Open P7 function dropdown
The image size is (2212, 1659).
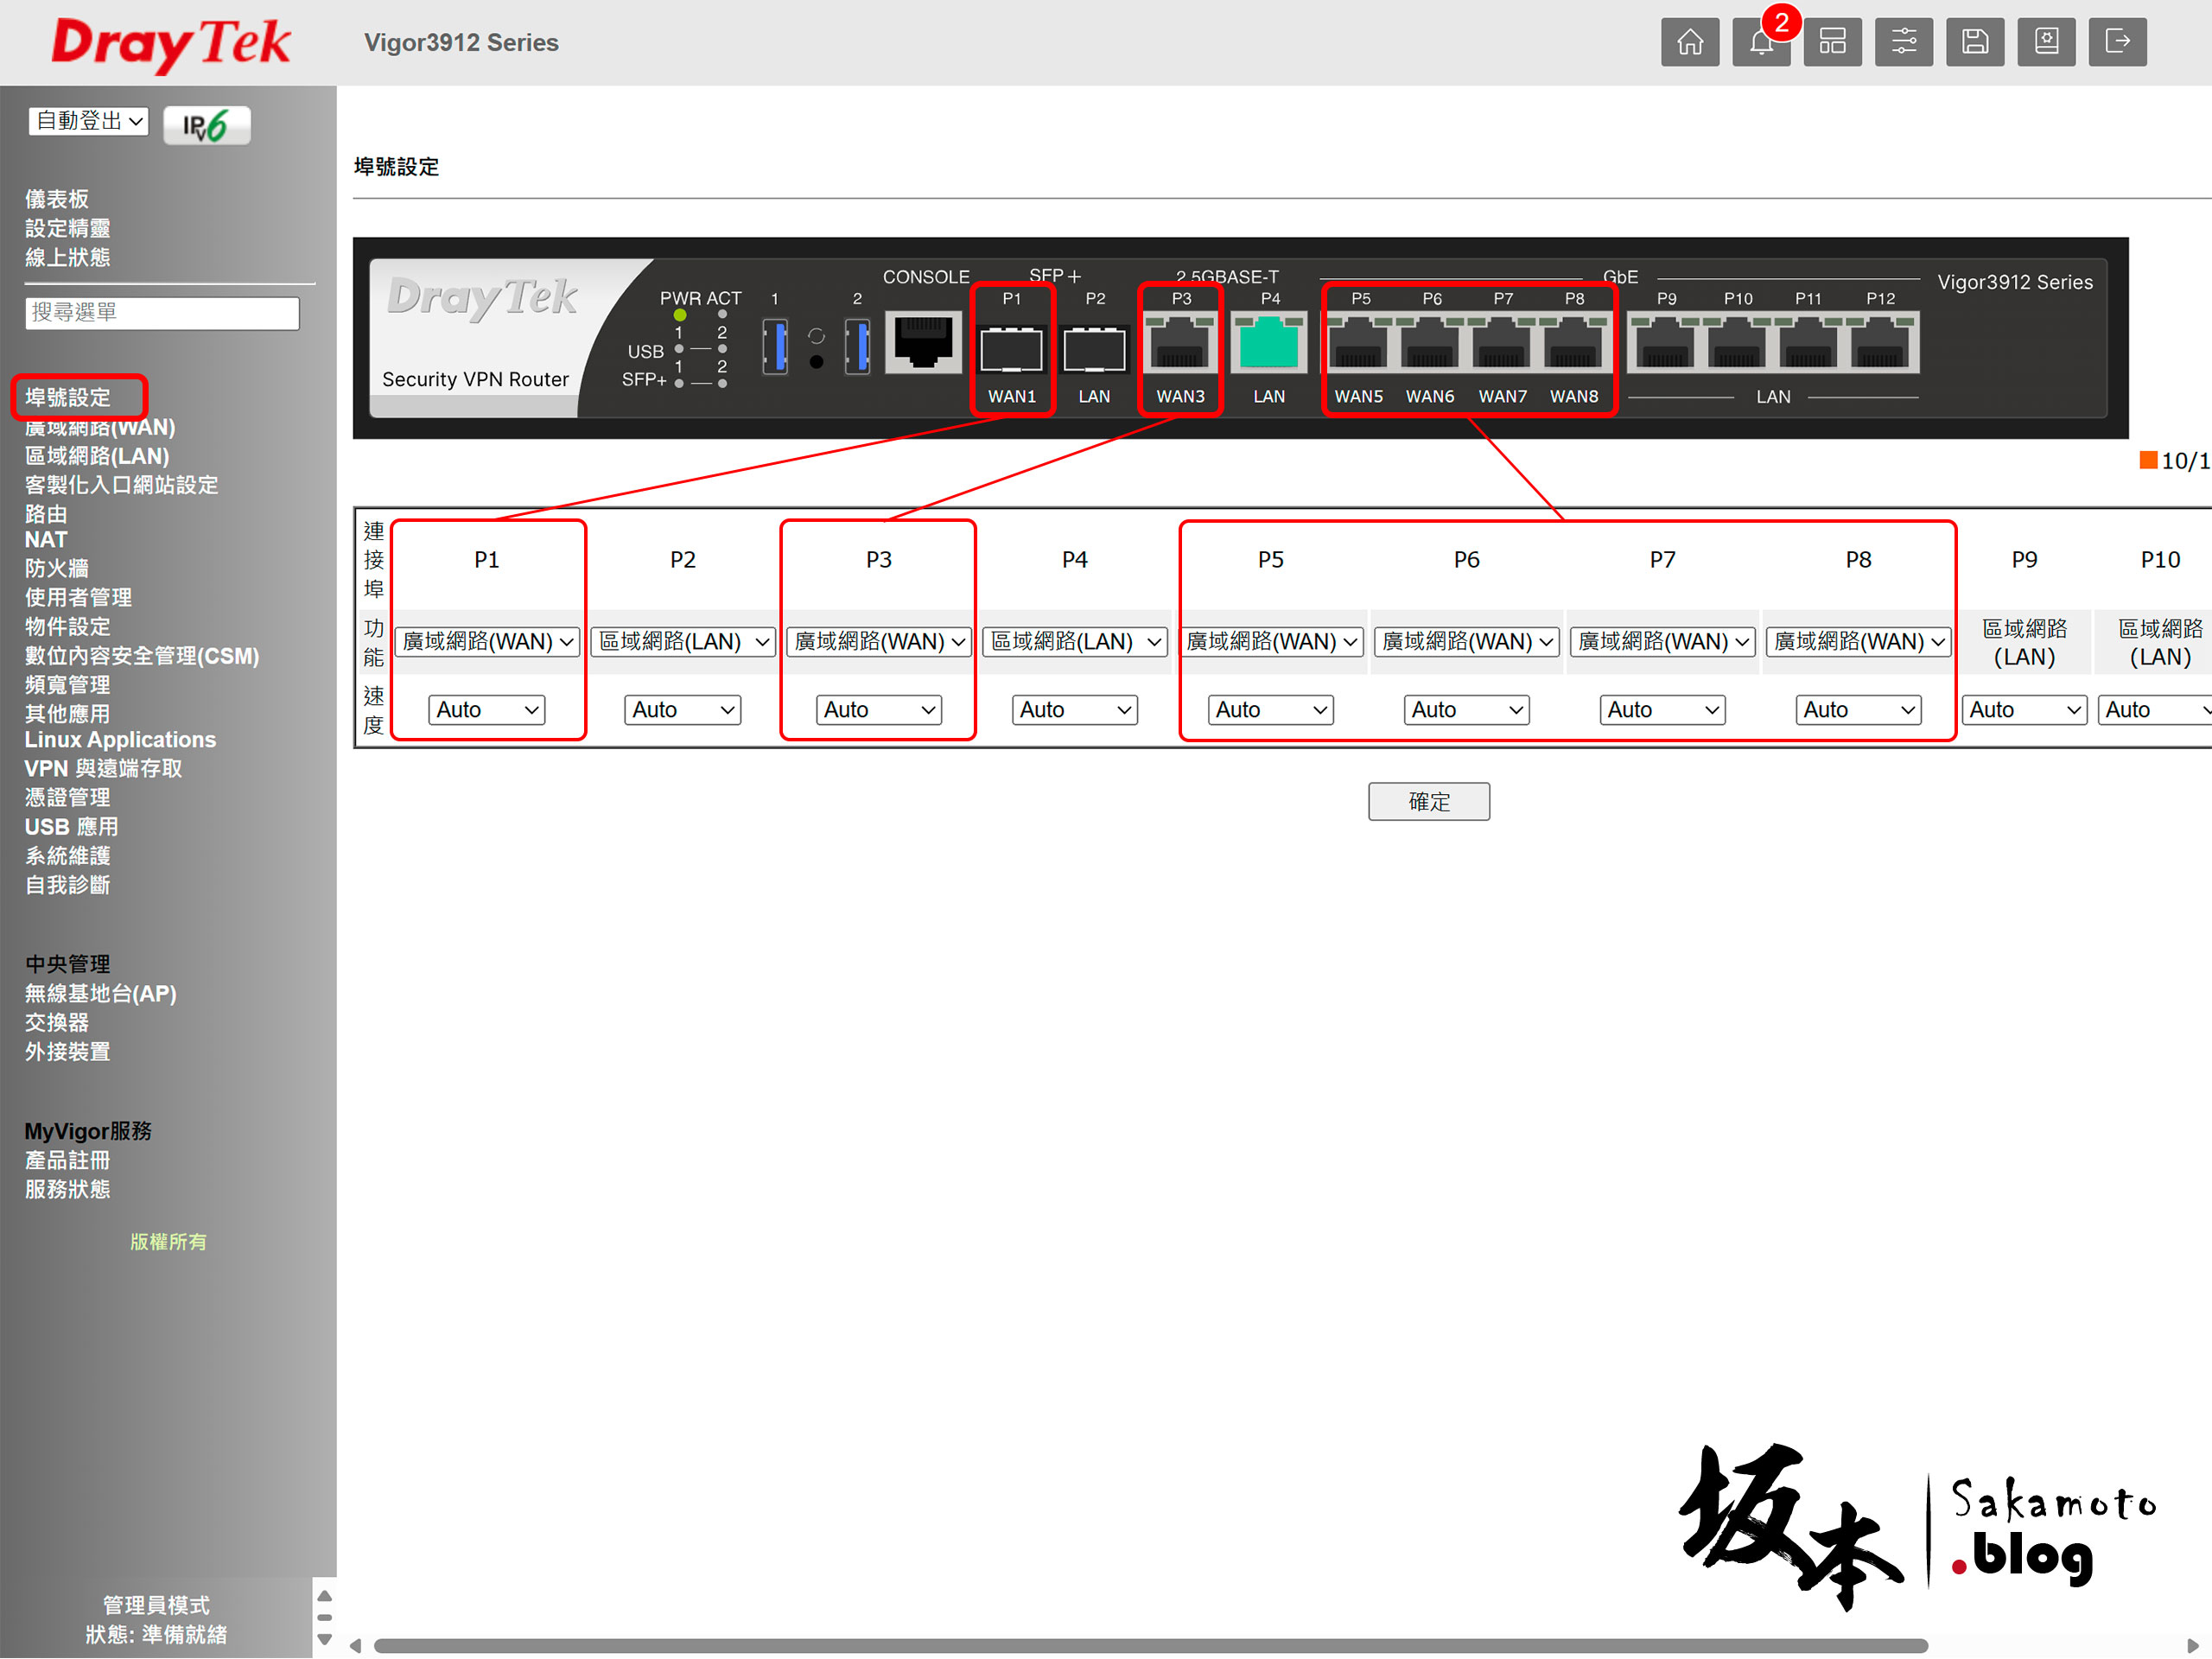point(1663,641)
